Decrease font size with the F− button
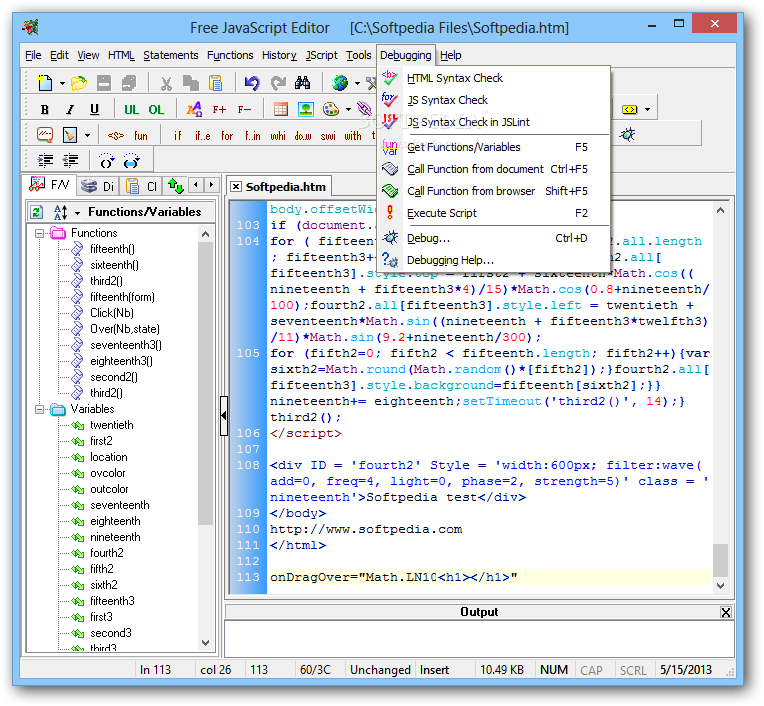The image size is (764, 706). (x=244, y=109)
